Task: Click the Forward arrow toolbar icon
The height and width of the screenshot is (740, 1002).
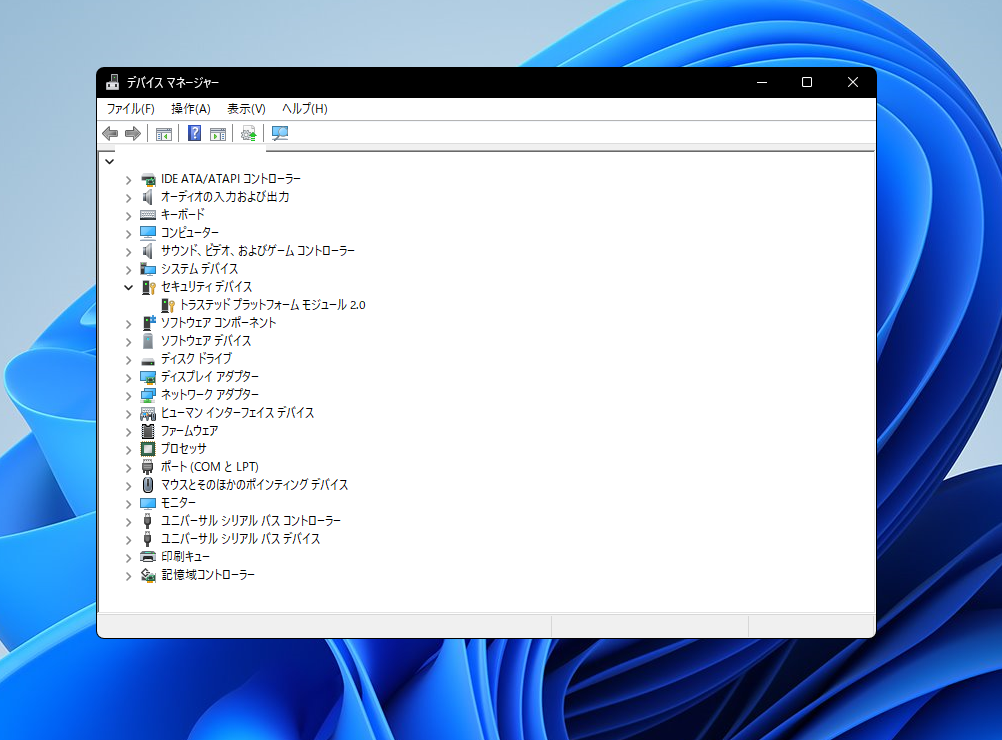Action: [x=133, y=134]
